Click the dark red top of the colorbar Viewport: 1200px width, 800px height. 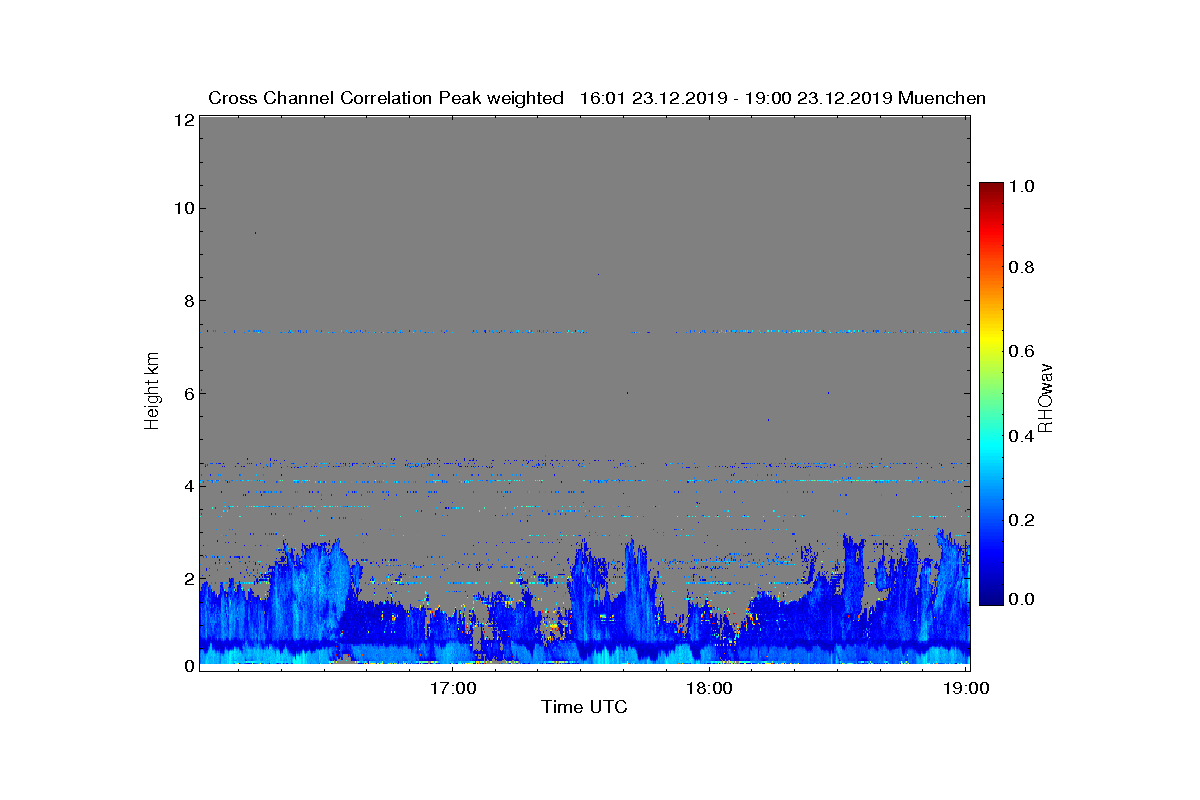[991, 190]
